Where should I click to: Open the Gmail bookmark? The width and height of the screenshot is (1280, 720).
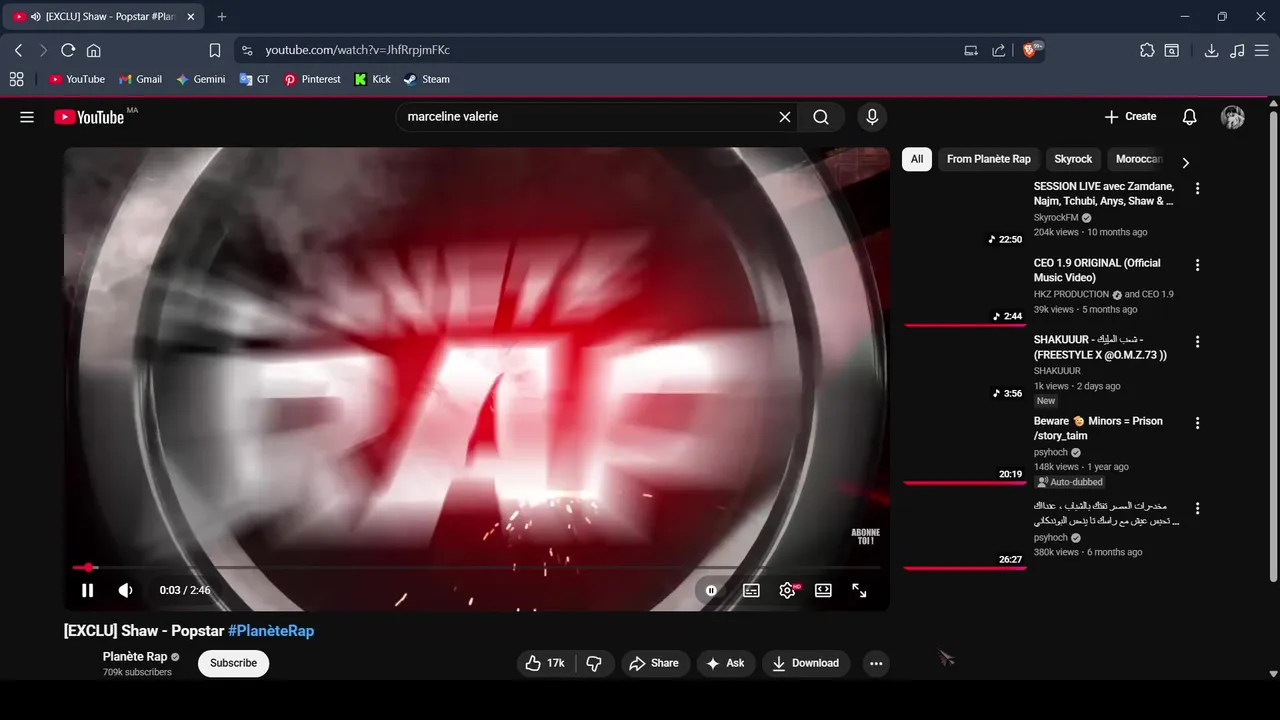140,79
